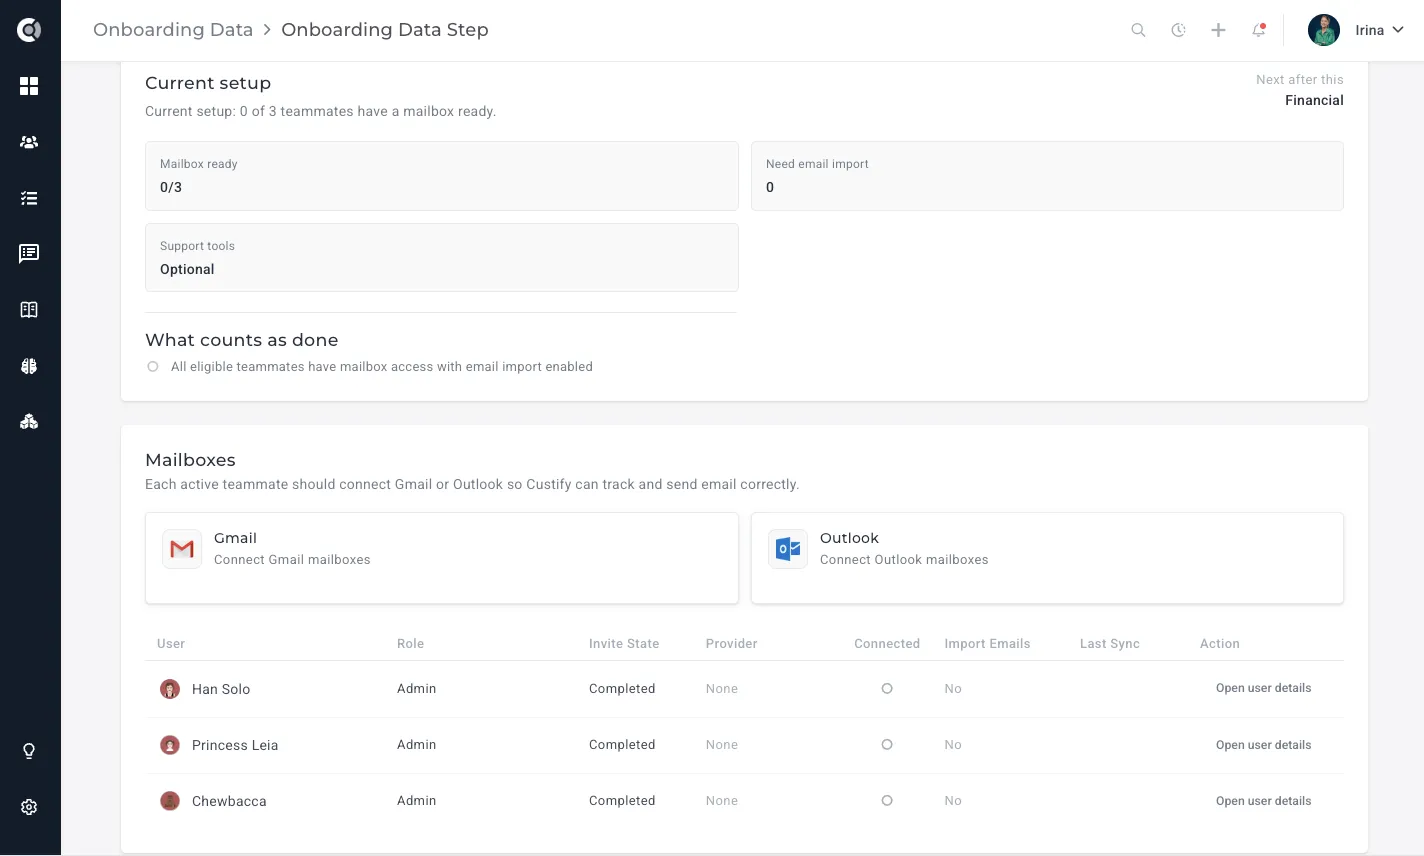This screenshot has height=856, width=1424.
Task: Click the User column header
Action: click(171, 644)
